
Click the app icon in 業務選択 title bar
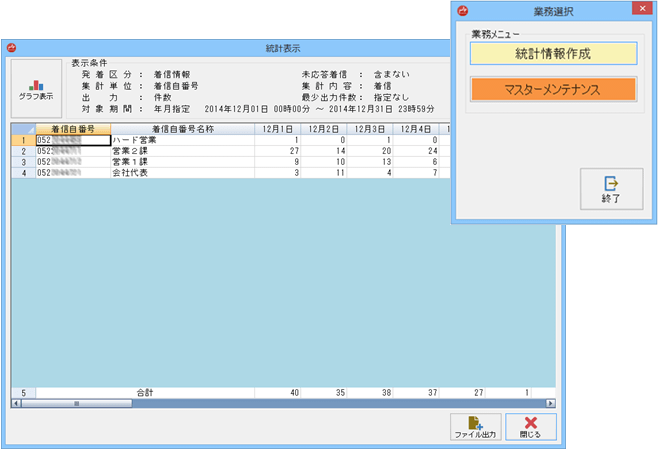[x=463, y=10]
